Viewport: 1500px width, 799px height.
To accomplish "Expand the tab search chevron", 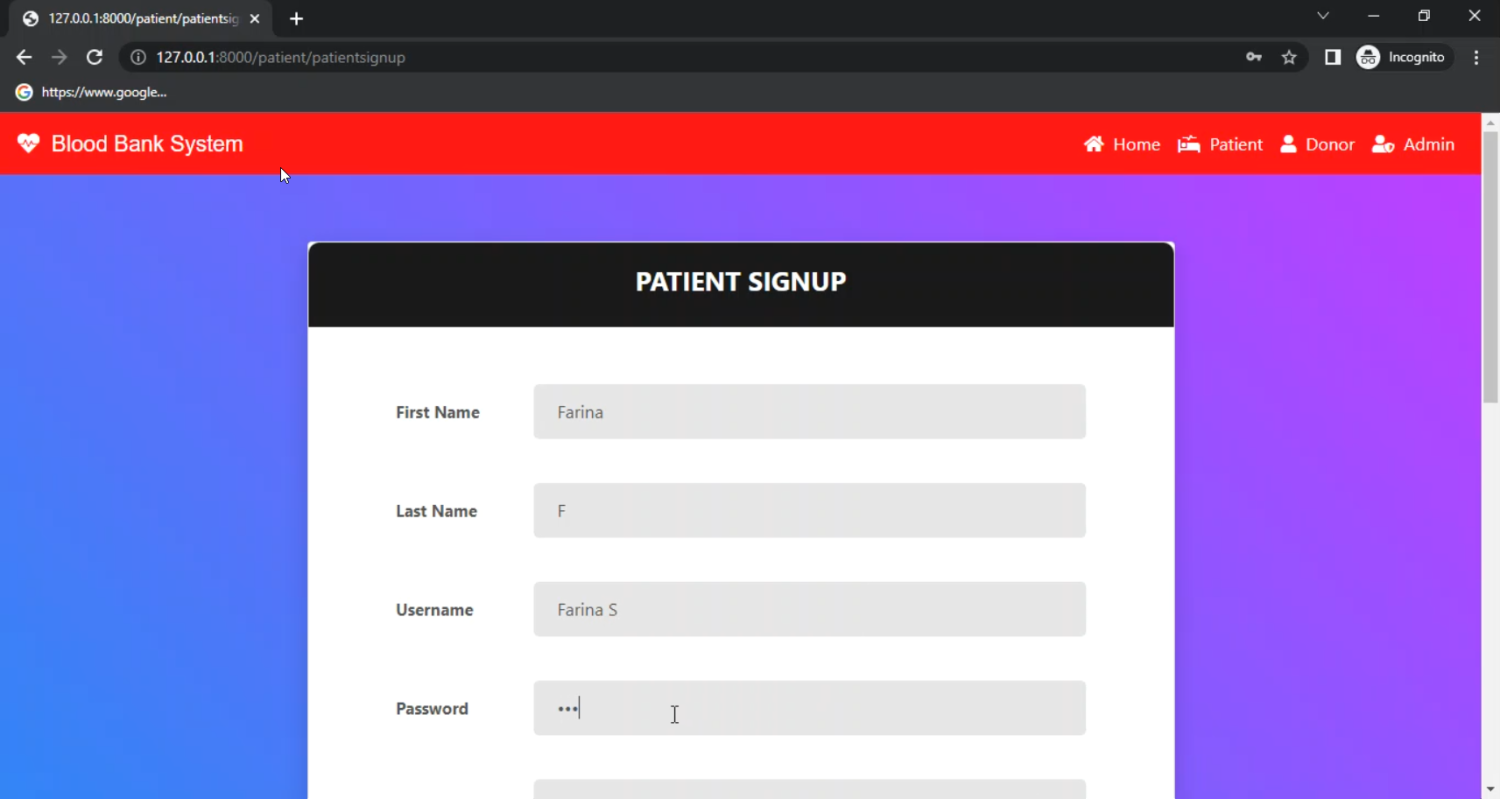I will [1323, 16].
